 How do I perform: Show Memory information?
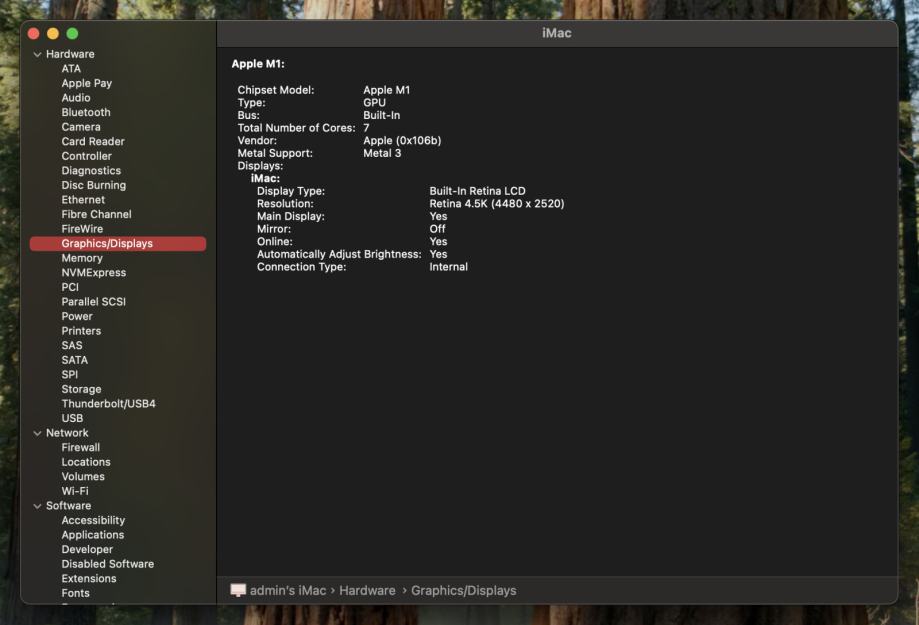[81, 258]
